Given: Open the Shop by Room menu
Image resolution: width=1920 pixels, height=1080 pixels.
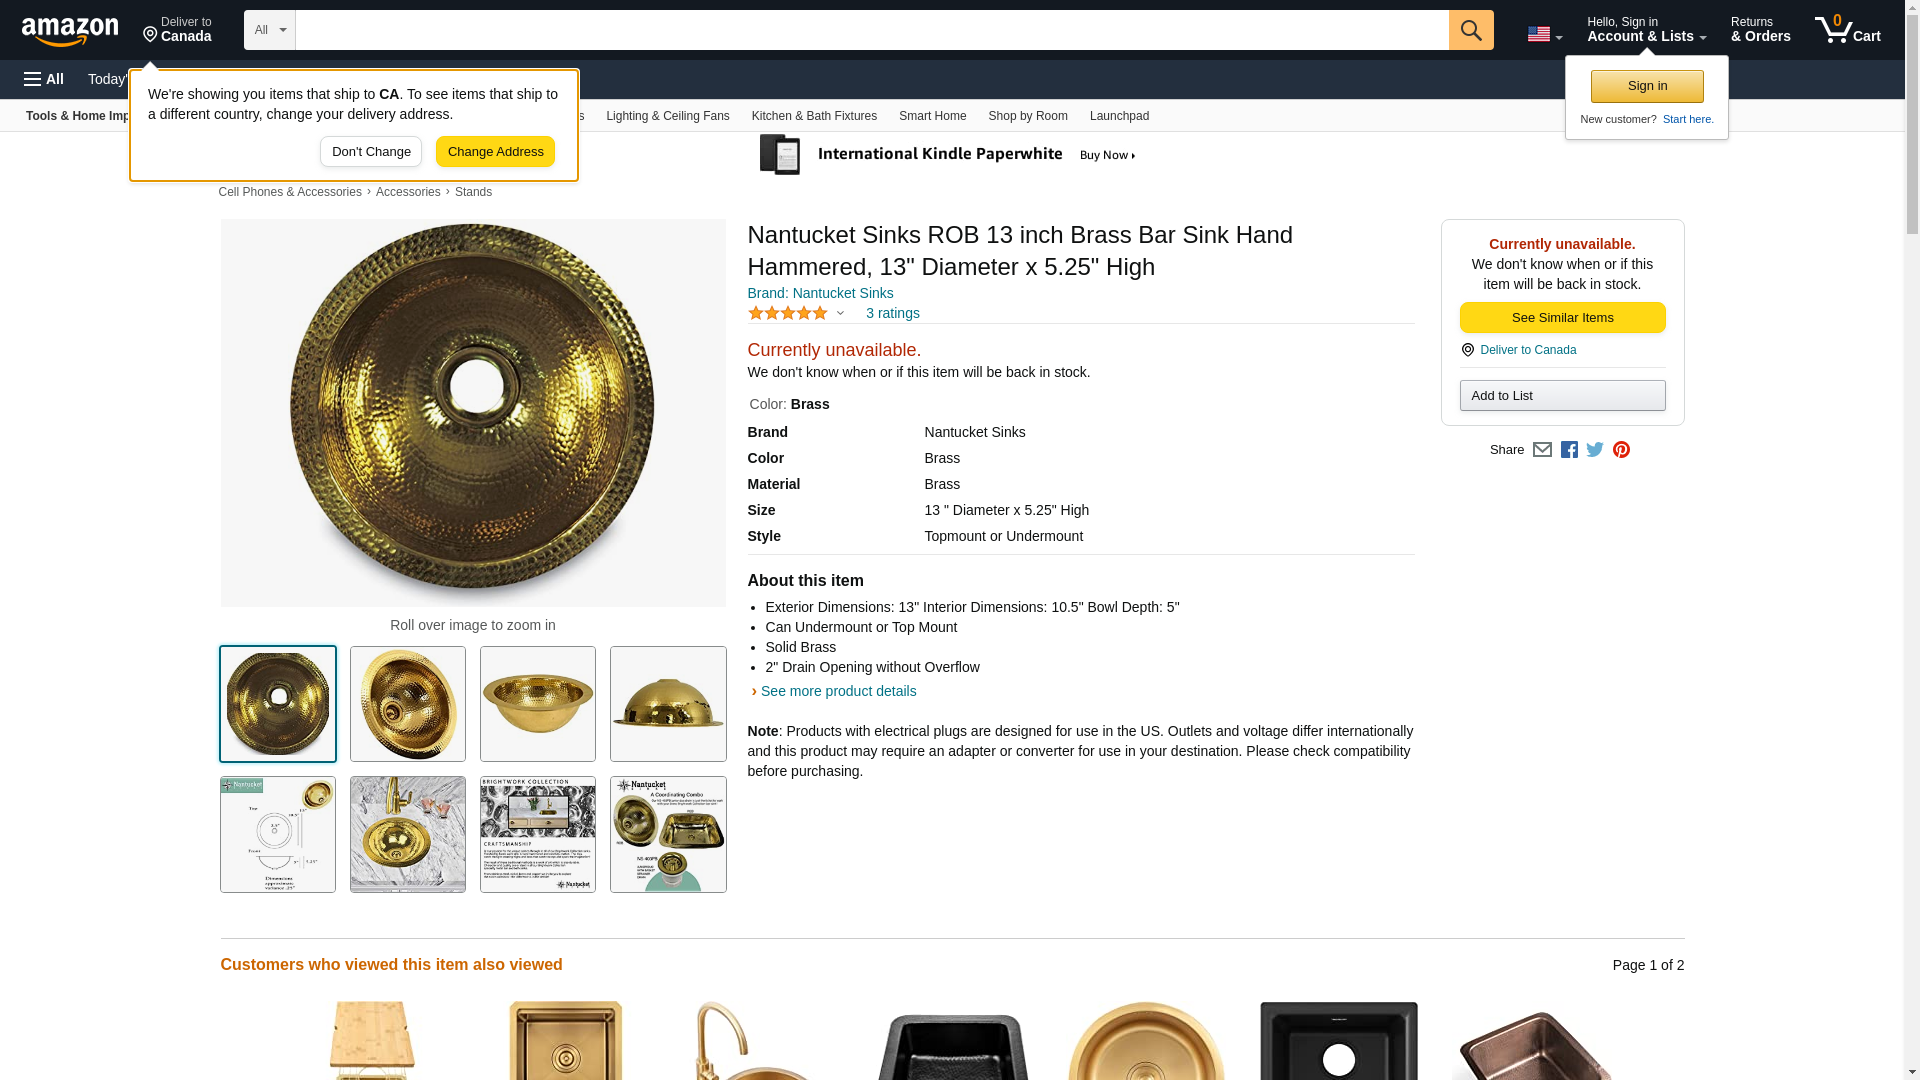Looking at the screenshot, I should click(1027, 116).
